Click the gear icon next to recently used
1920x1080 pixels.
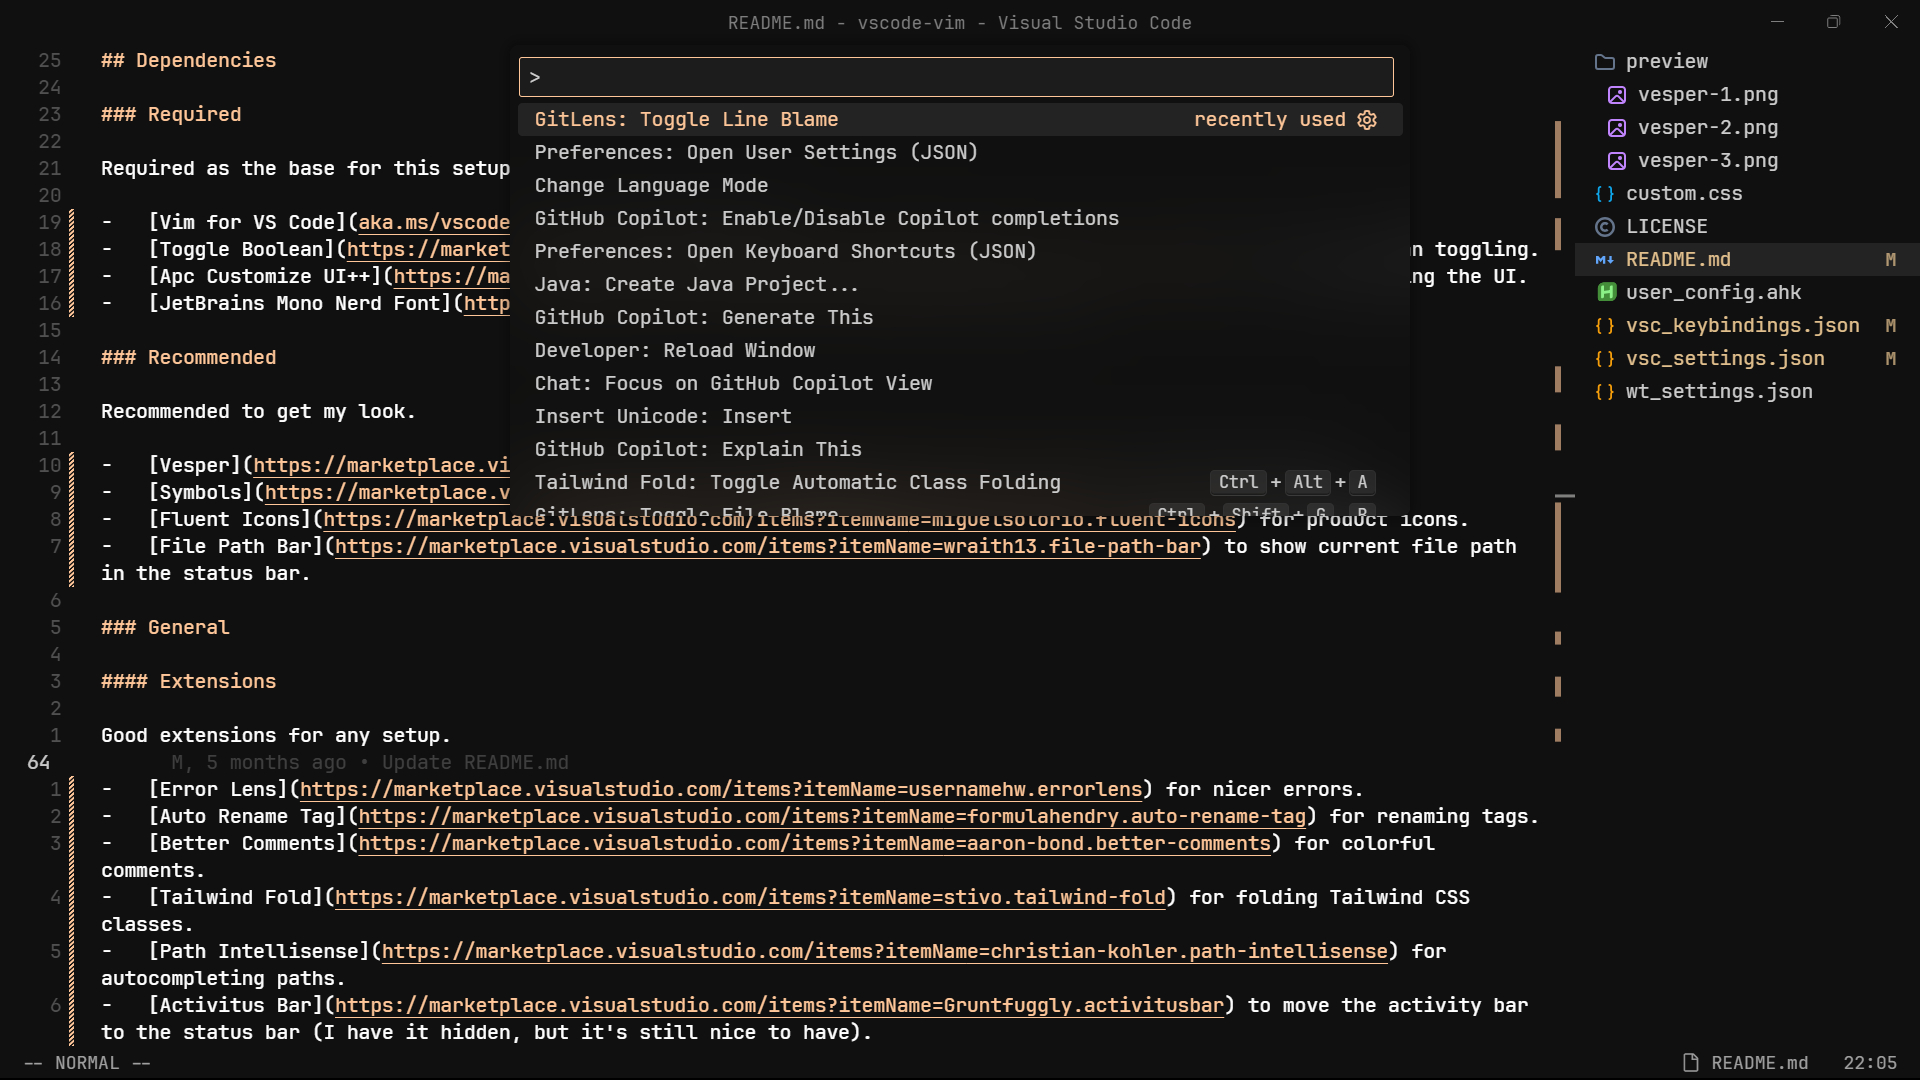[x=1367, y=120]
